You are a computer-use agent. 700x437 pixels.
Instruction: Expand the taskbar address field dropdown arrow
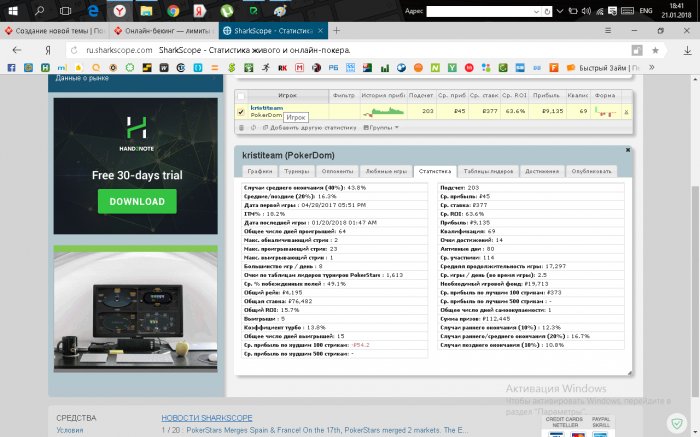pyautogui.click(x=537, y=12)
